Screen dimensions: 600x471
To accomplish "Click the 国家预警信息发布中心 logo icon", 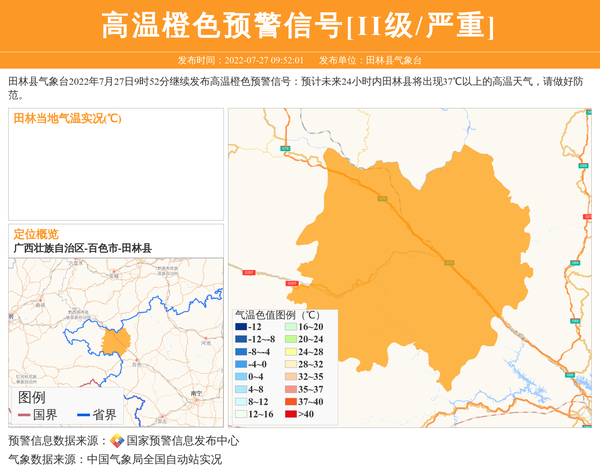I will 117,441.
